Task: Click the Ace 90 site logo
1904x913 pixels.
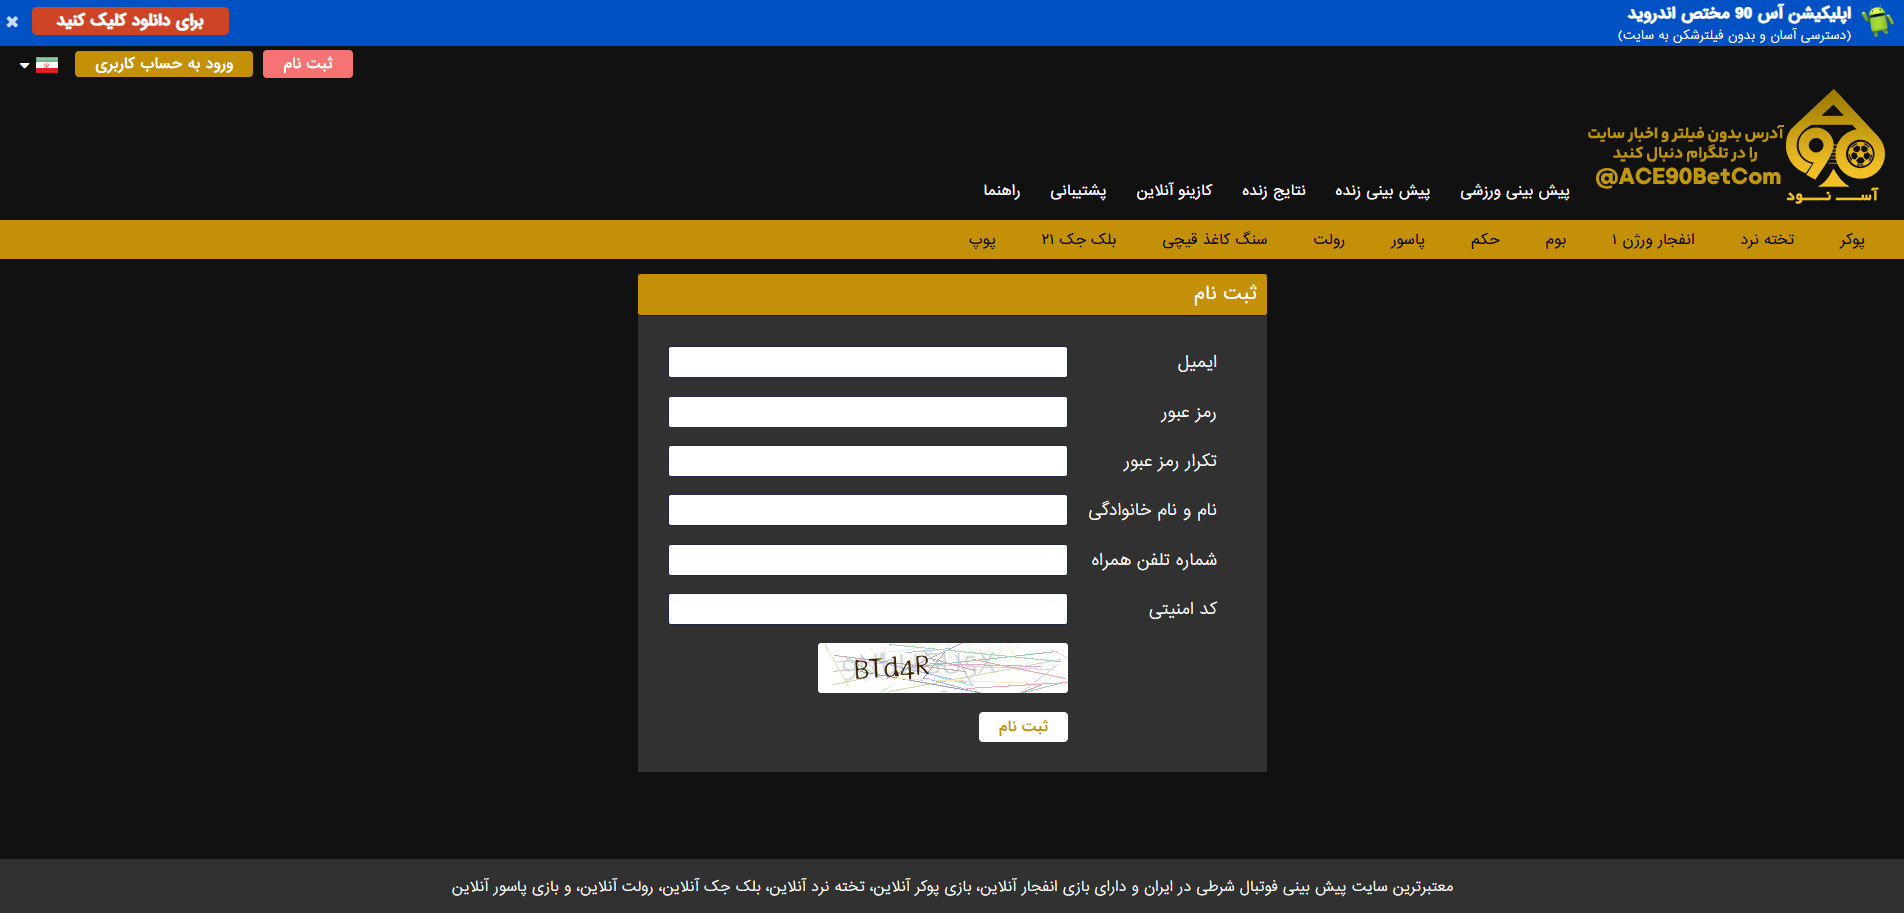Action: (1834, 145)
